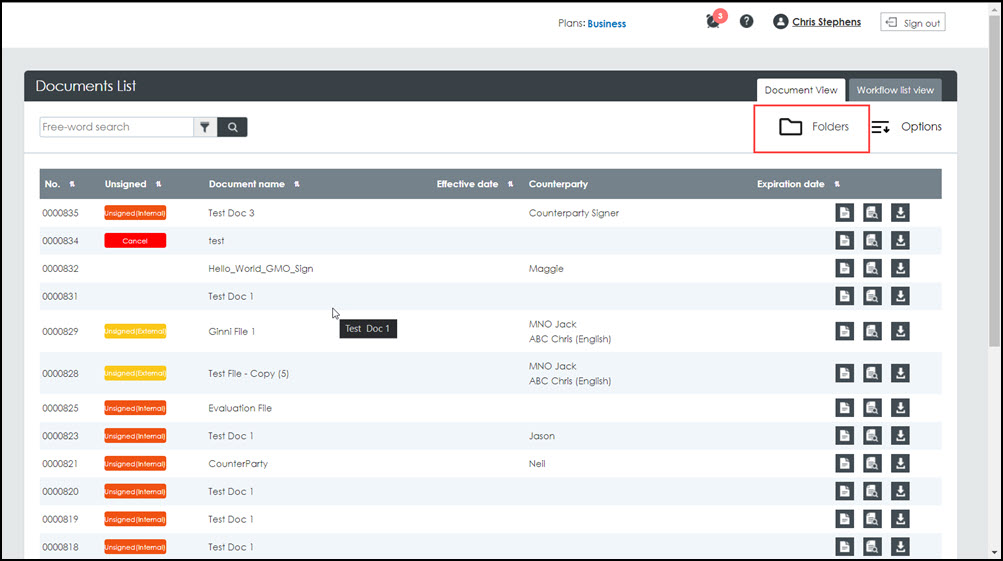Preview document 0000834 with magnifier icon
1003x561 pixels.
(x=872, y=241)
